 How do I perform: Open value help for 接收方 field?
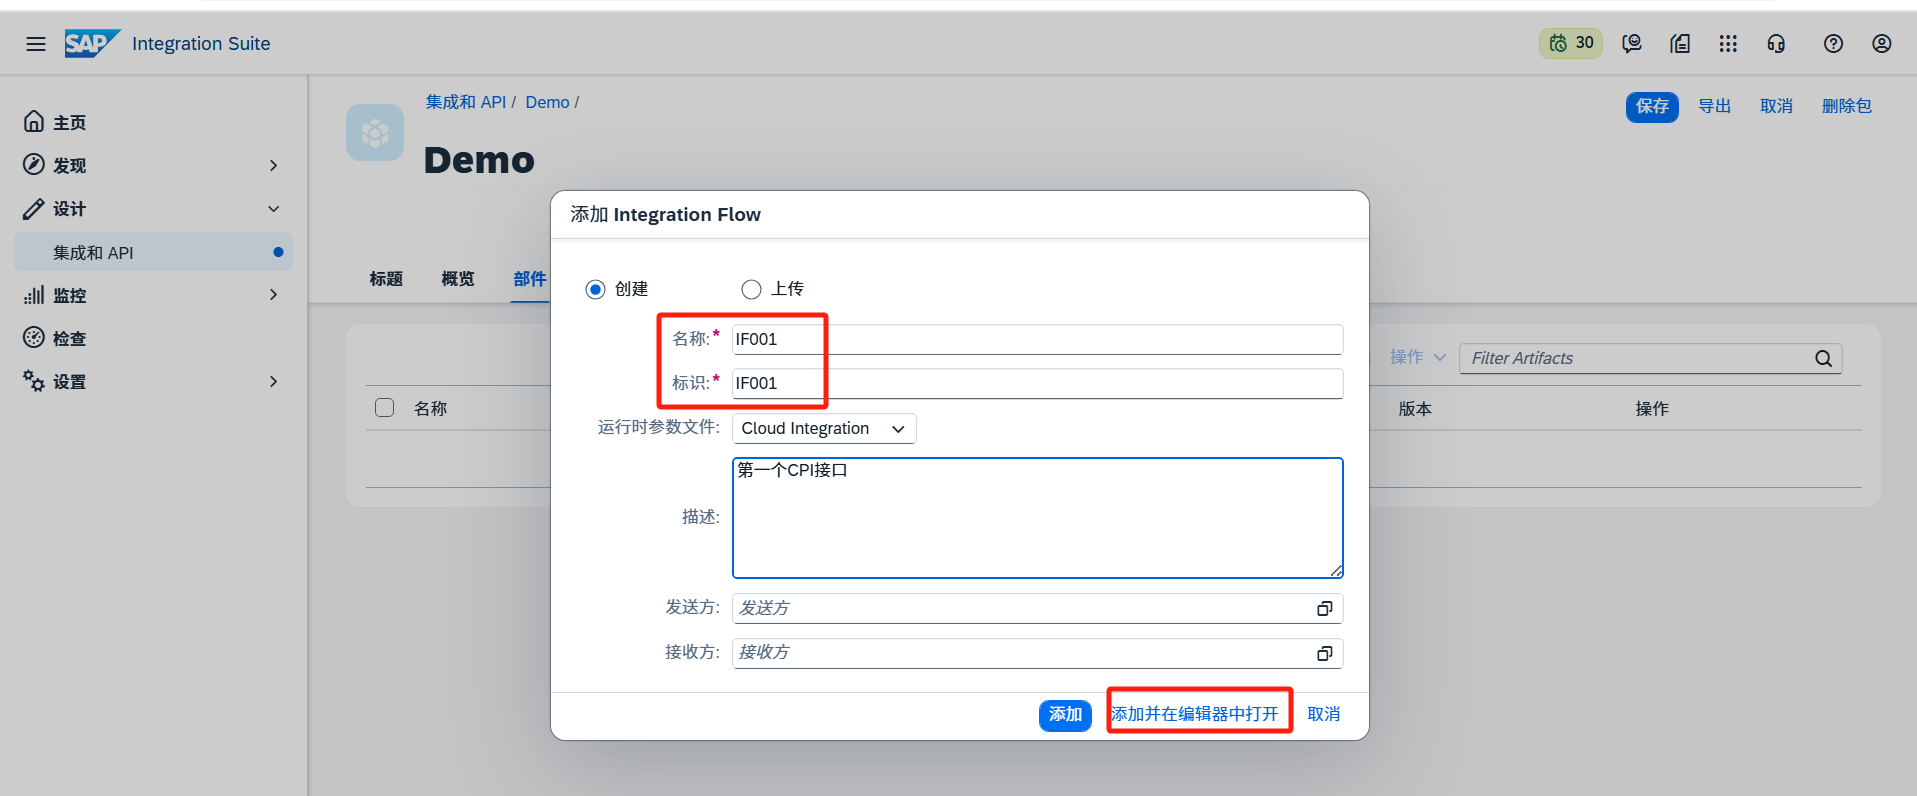1325,653
